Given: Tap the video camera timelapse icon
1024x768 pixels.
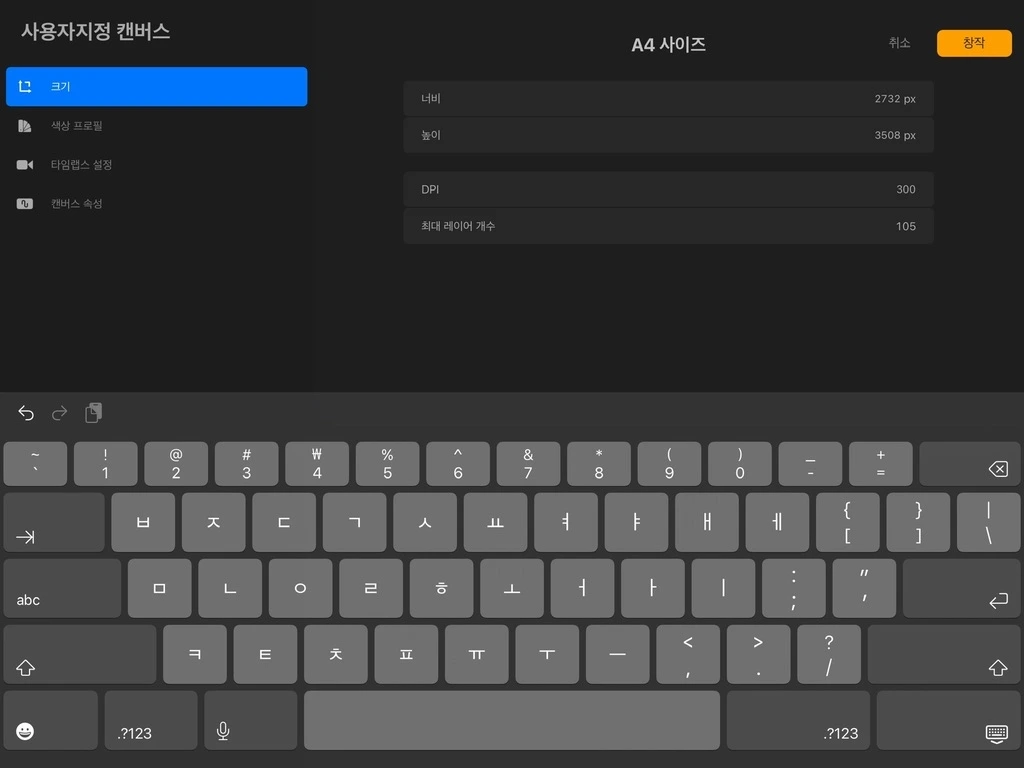Looking at the screenshot, I should click(25, 165).
